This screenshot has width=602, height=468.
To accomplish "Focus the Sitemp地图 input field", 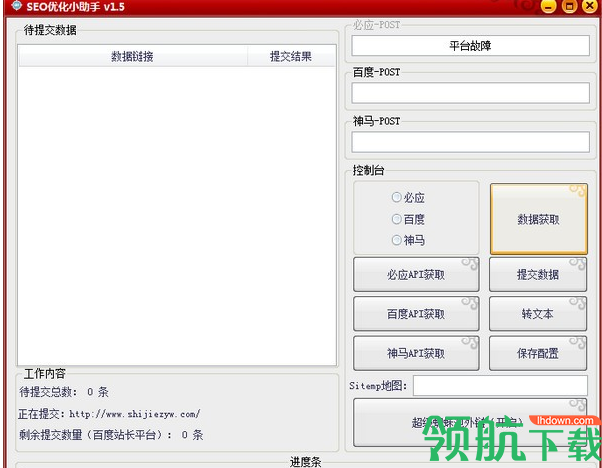I will 500,385.
